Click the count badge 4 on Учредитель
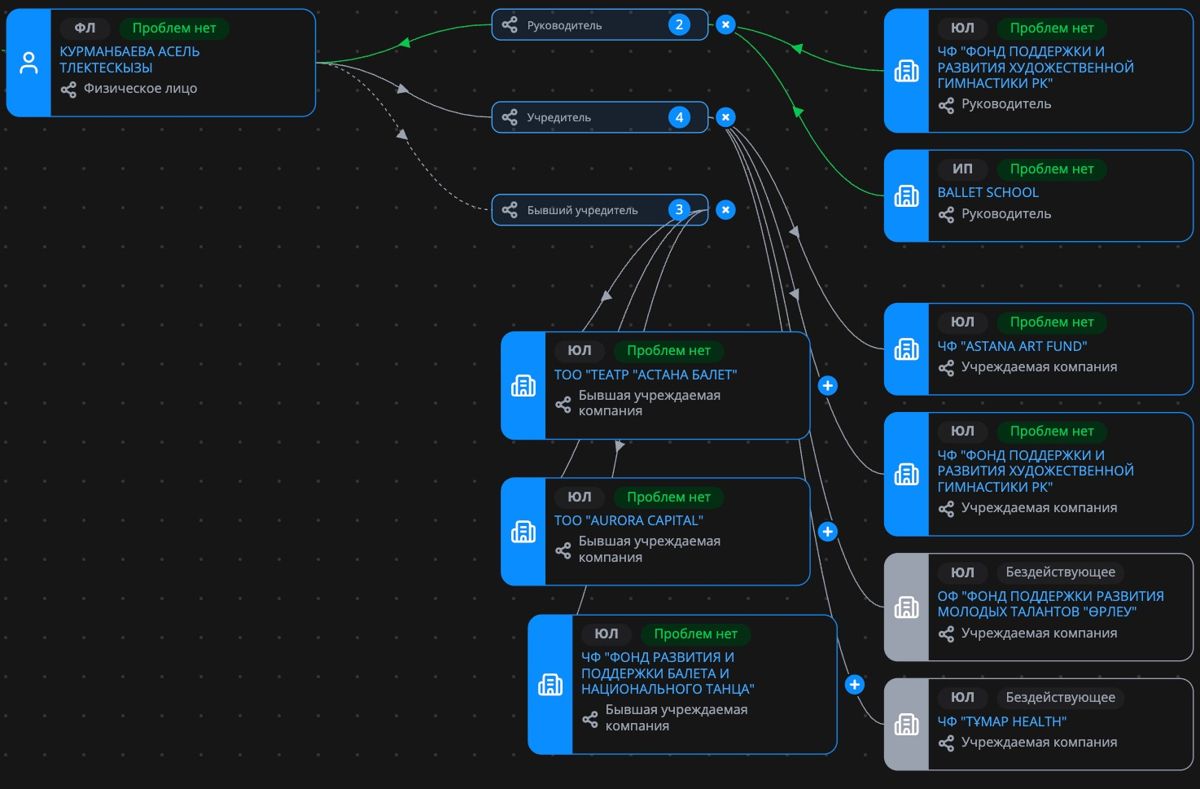Viewport: 1200px width, 789px height. click(680, 117)
